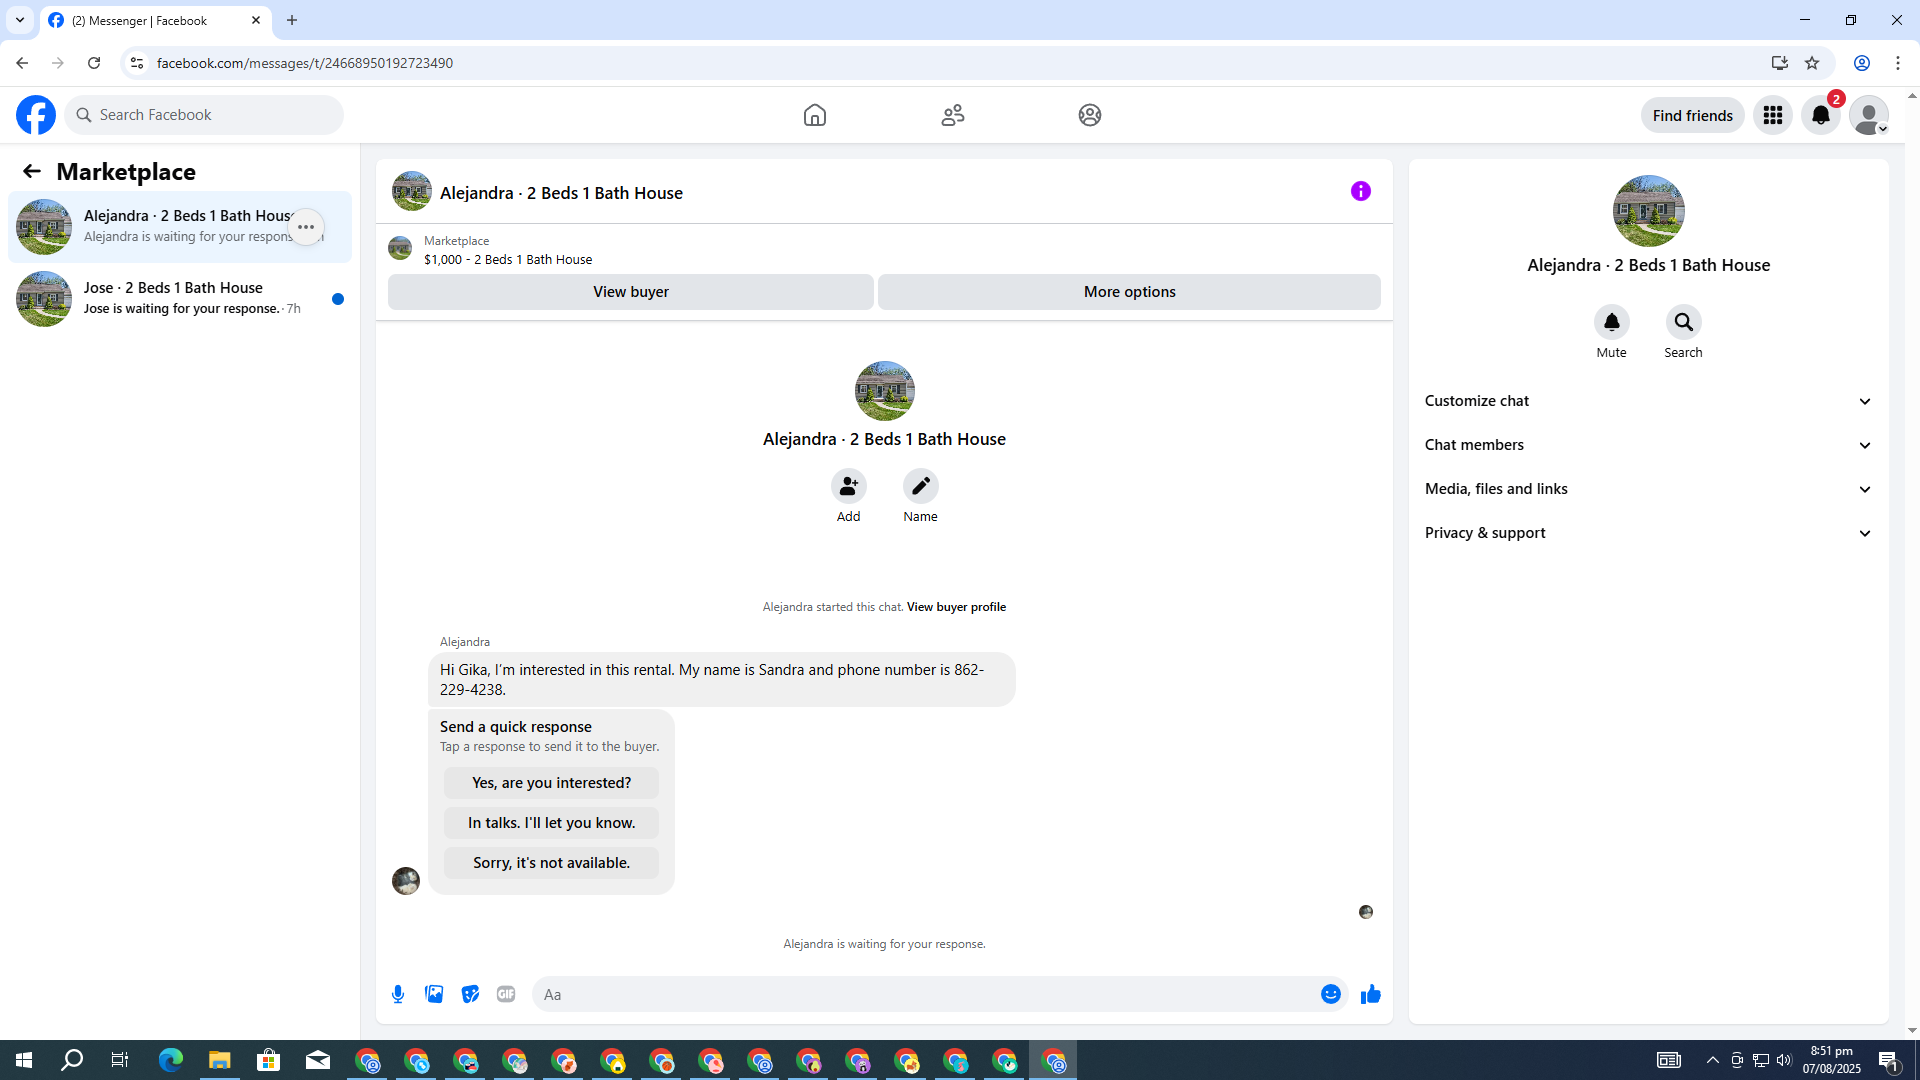
Task: Expand Media, files and links section
Action: [x=1649, y=489]
